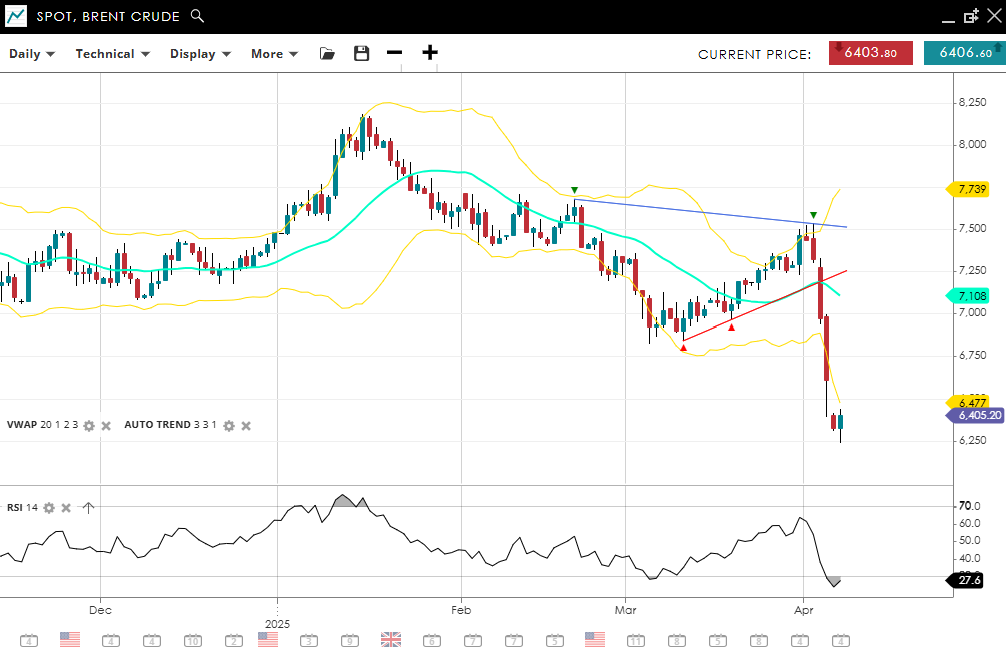Click the red sell price 6403.80
Image resolution: width=1006 pixels, height=652 pixels.
(870, 54)
